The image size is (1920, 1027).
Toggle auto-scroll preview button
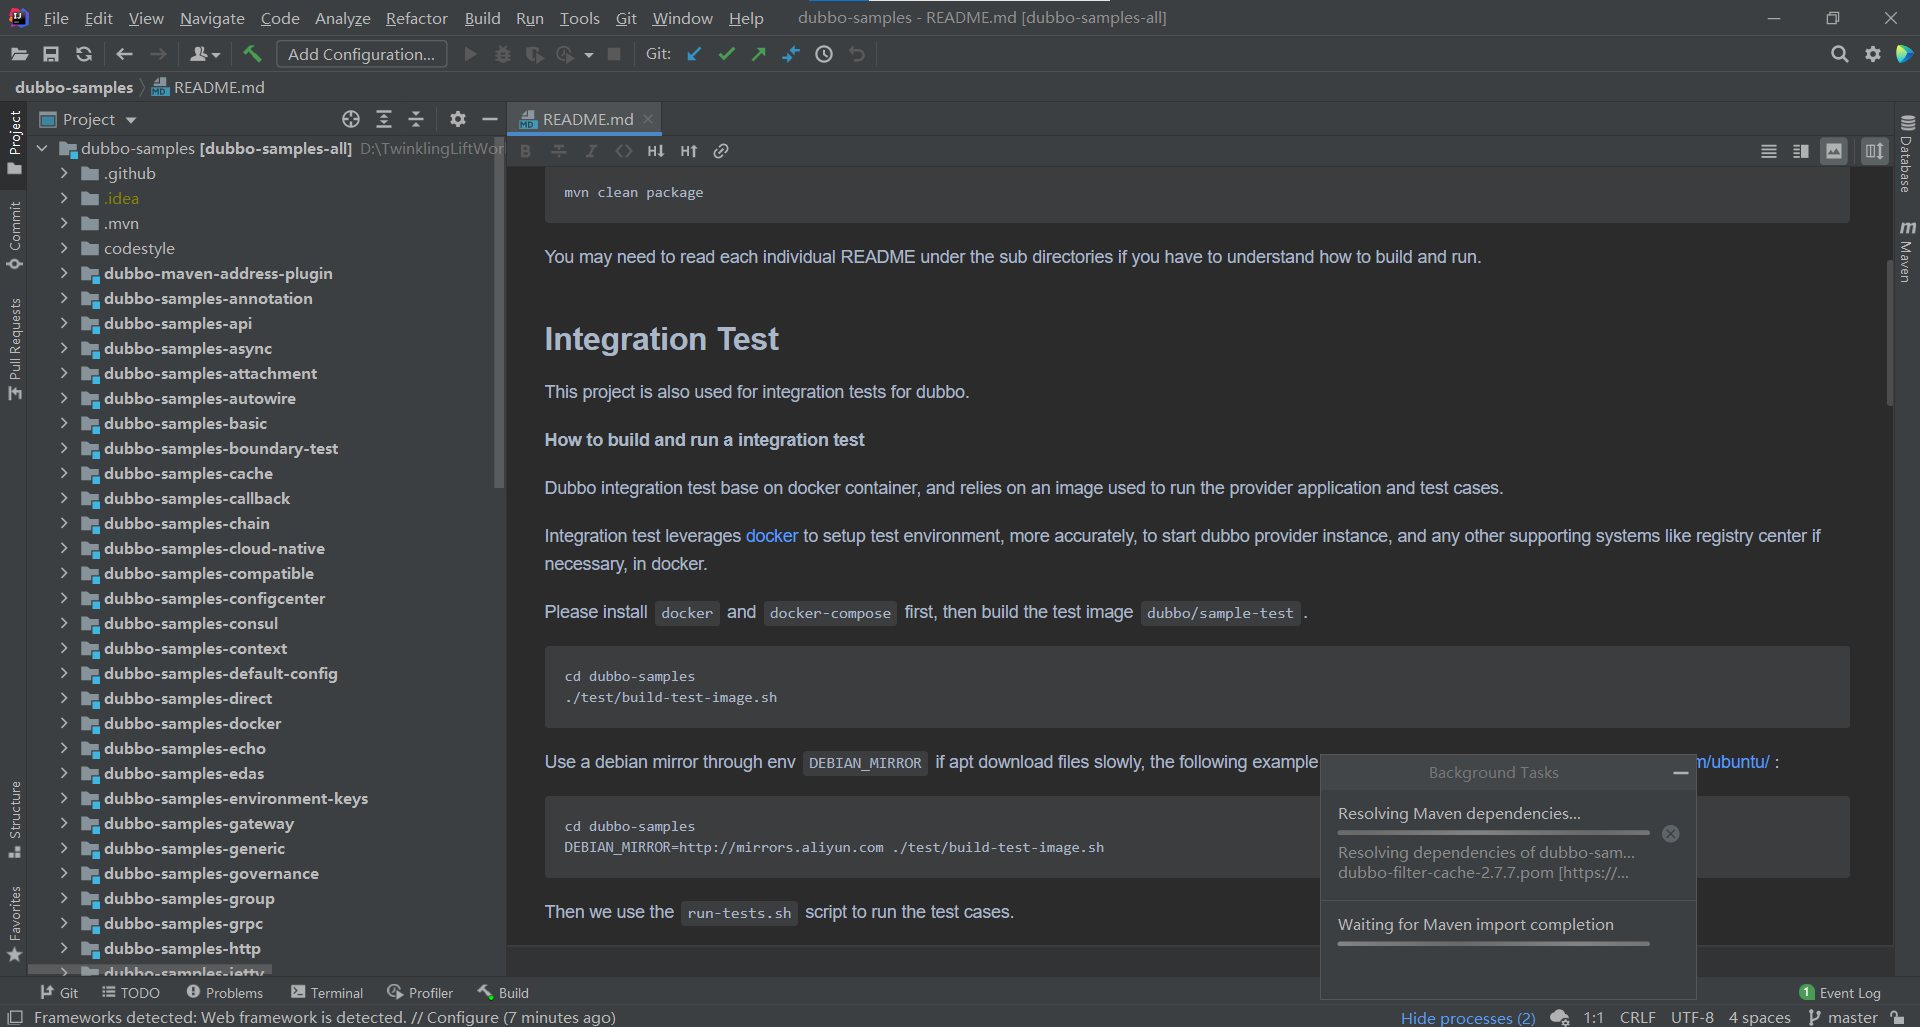[1874, 151]
